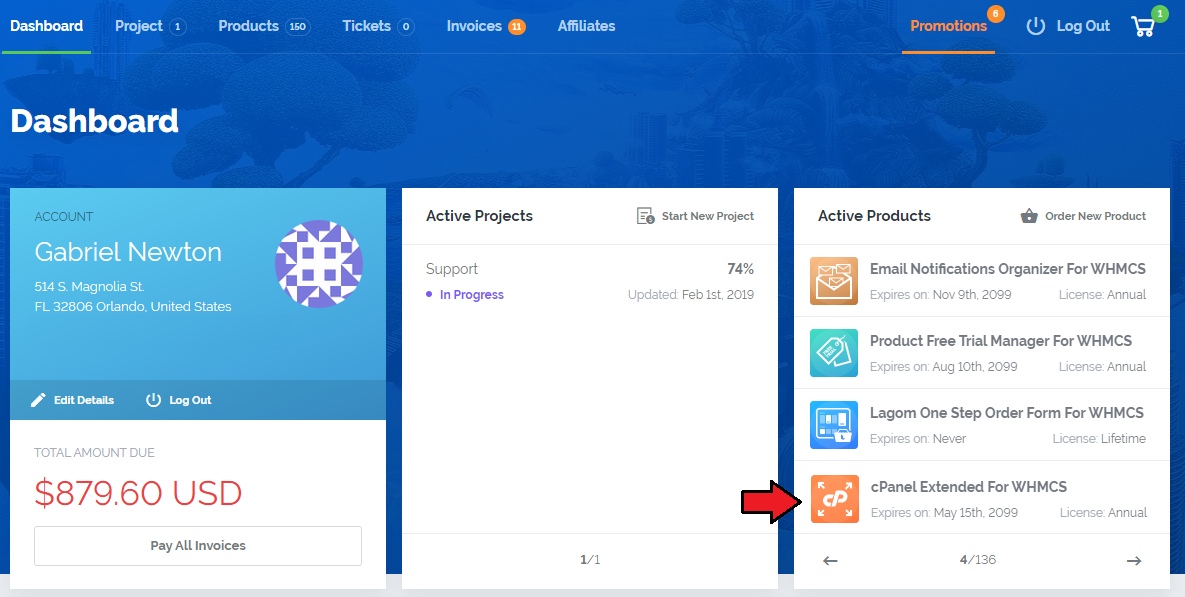The image size is (1185, 597).
Task: Click the Tickets count badge 0
Action: pyautogui.click(x=406, y=27)
